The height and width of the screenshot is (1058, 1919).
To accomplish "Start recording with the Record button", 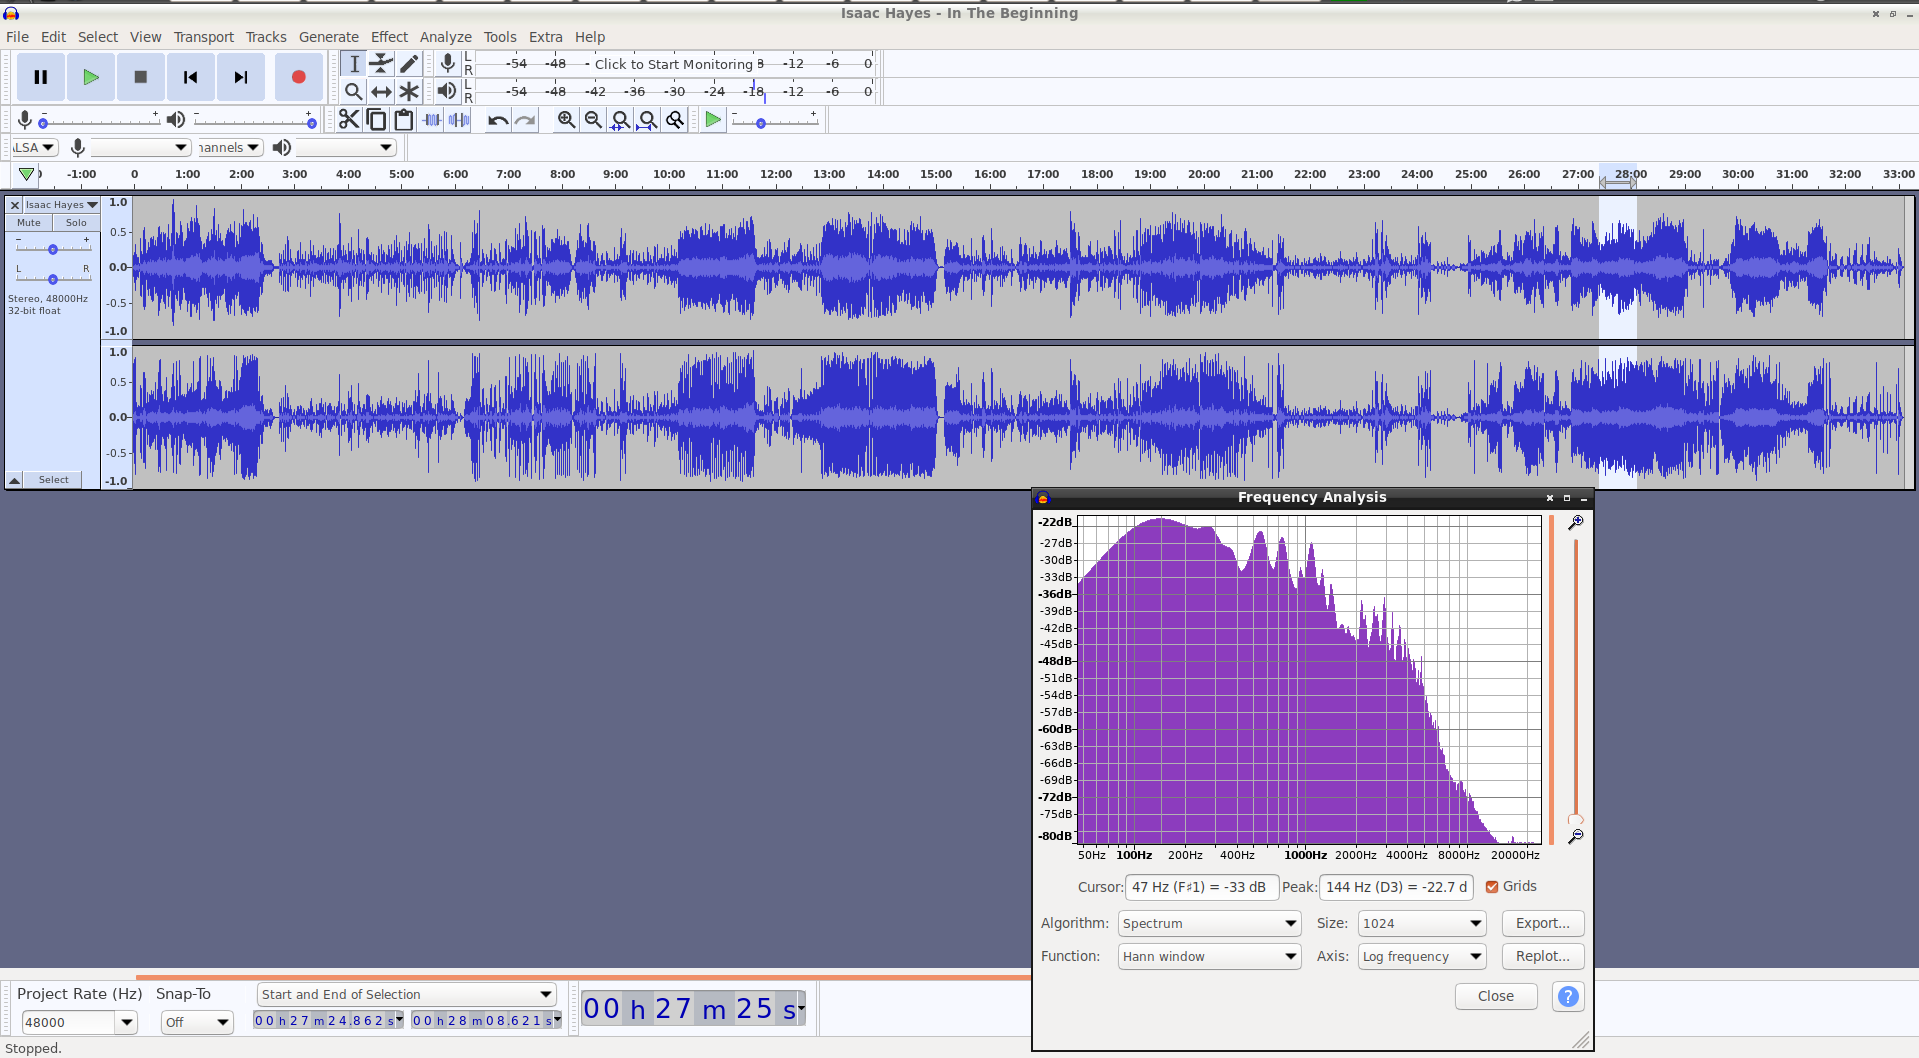I will click(x=298, y=77).
